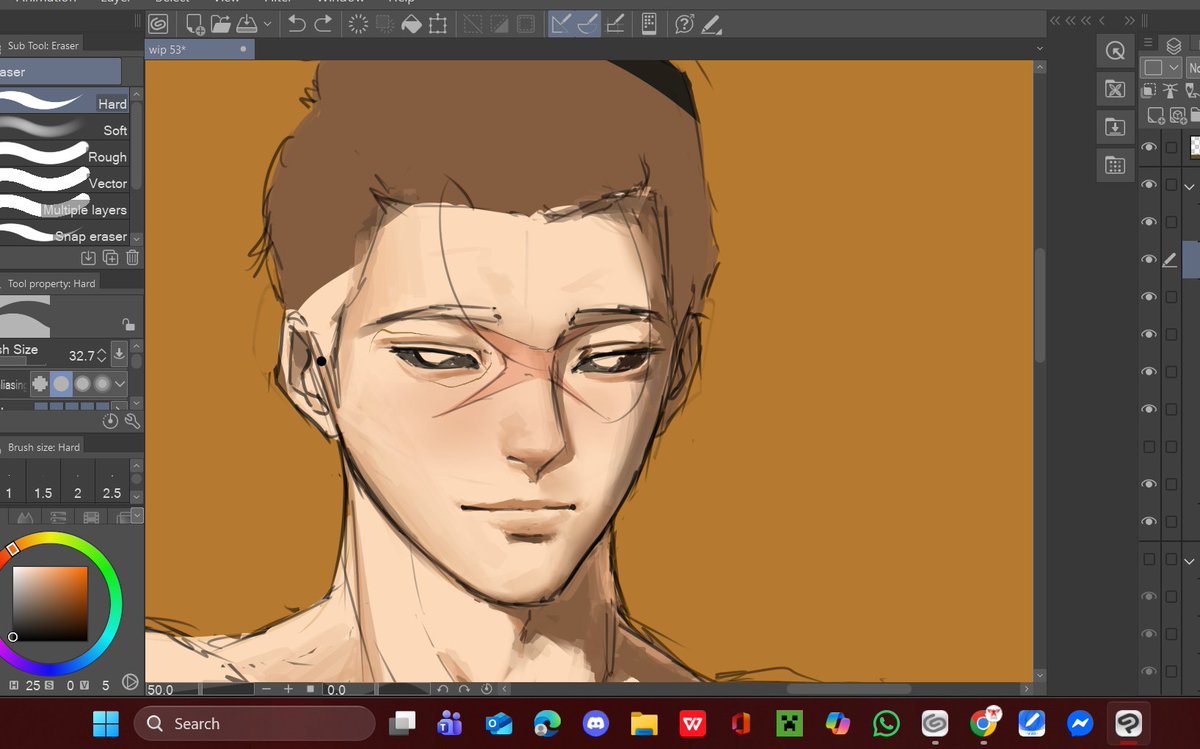Activate the Scale/Rotate transform icon
This screenshot has width=1200, height=749.
click(x=438, y=24)
